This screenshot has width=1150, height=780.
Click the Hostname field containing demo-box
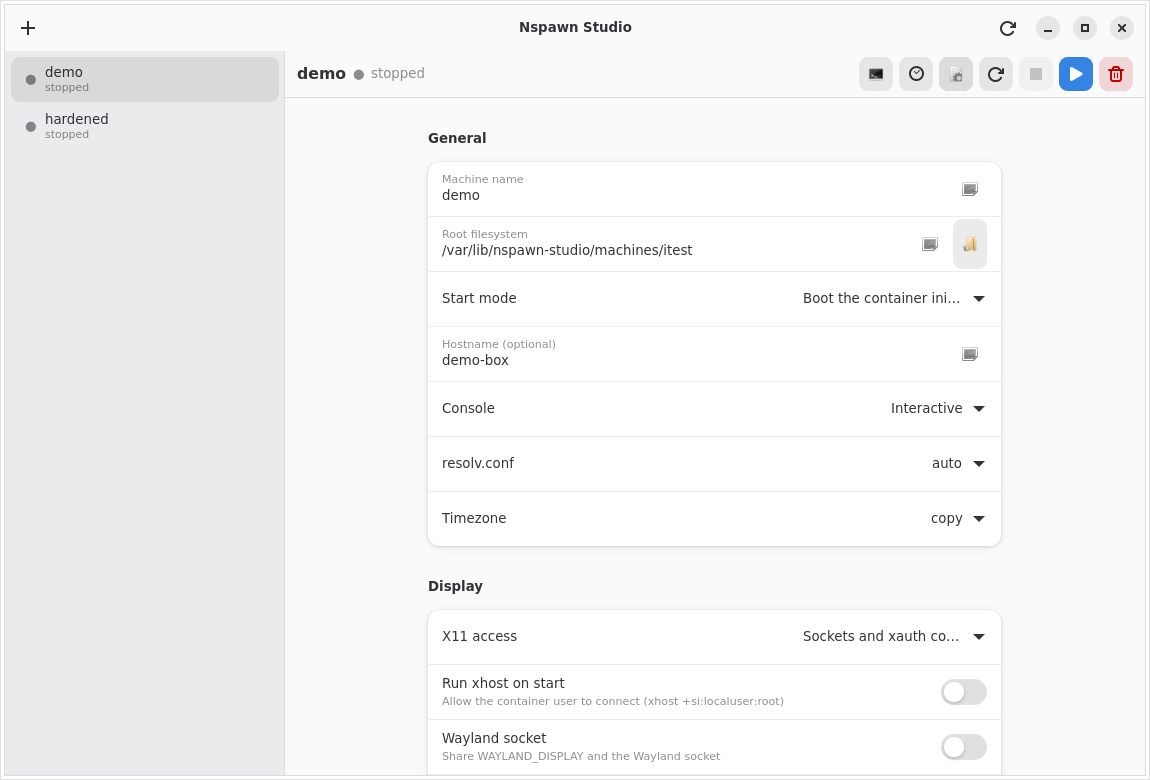pyautogui.click(x=714, y=354)
